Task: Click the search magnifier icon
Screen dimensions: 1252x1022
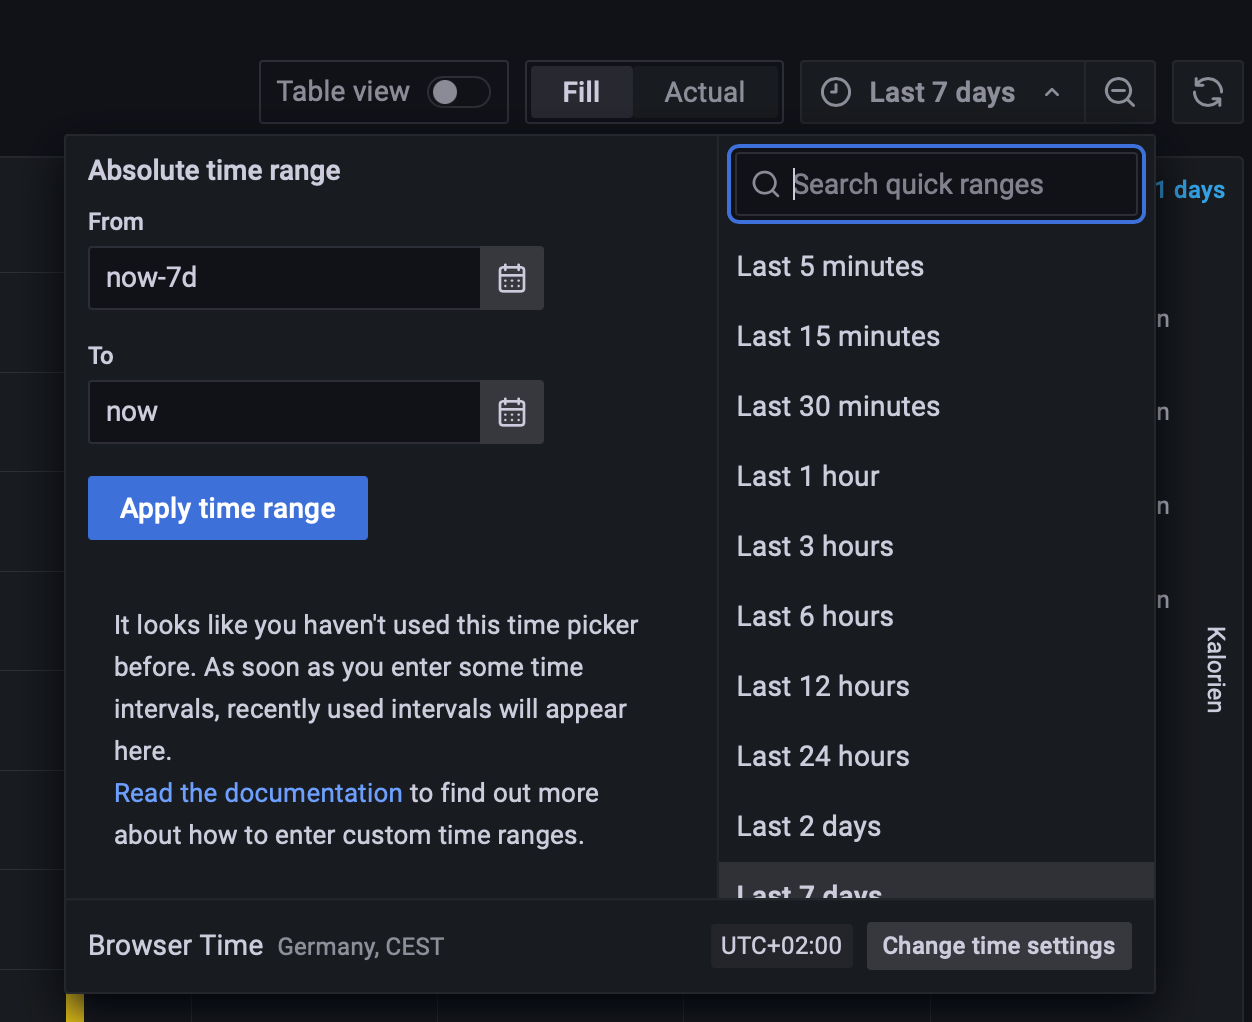Action: pyautogui.click(x=766, y=184)
